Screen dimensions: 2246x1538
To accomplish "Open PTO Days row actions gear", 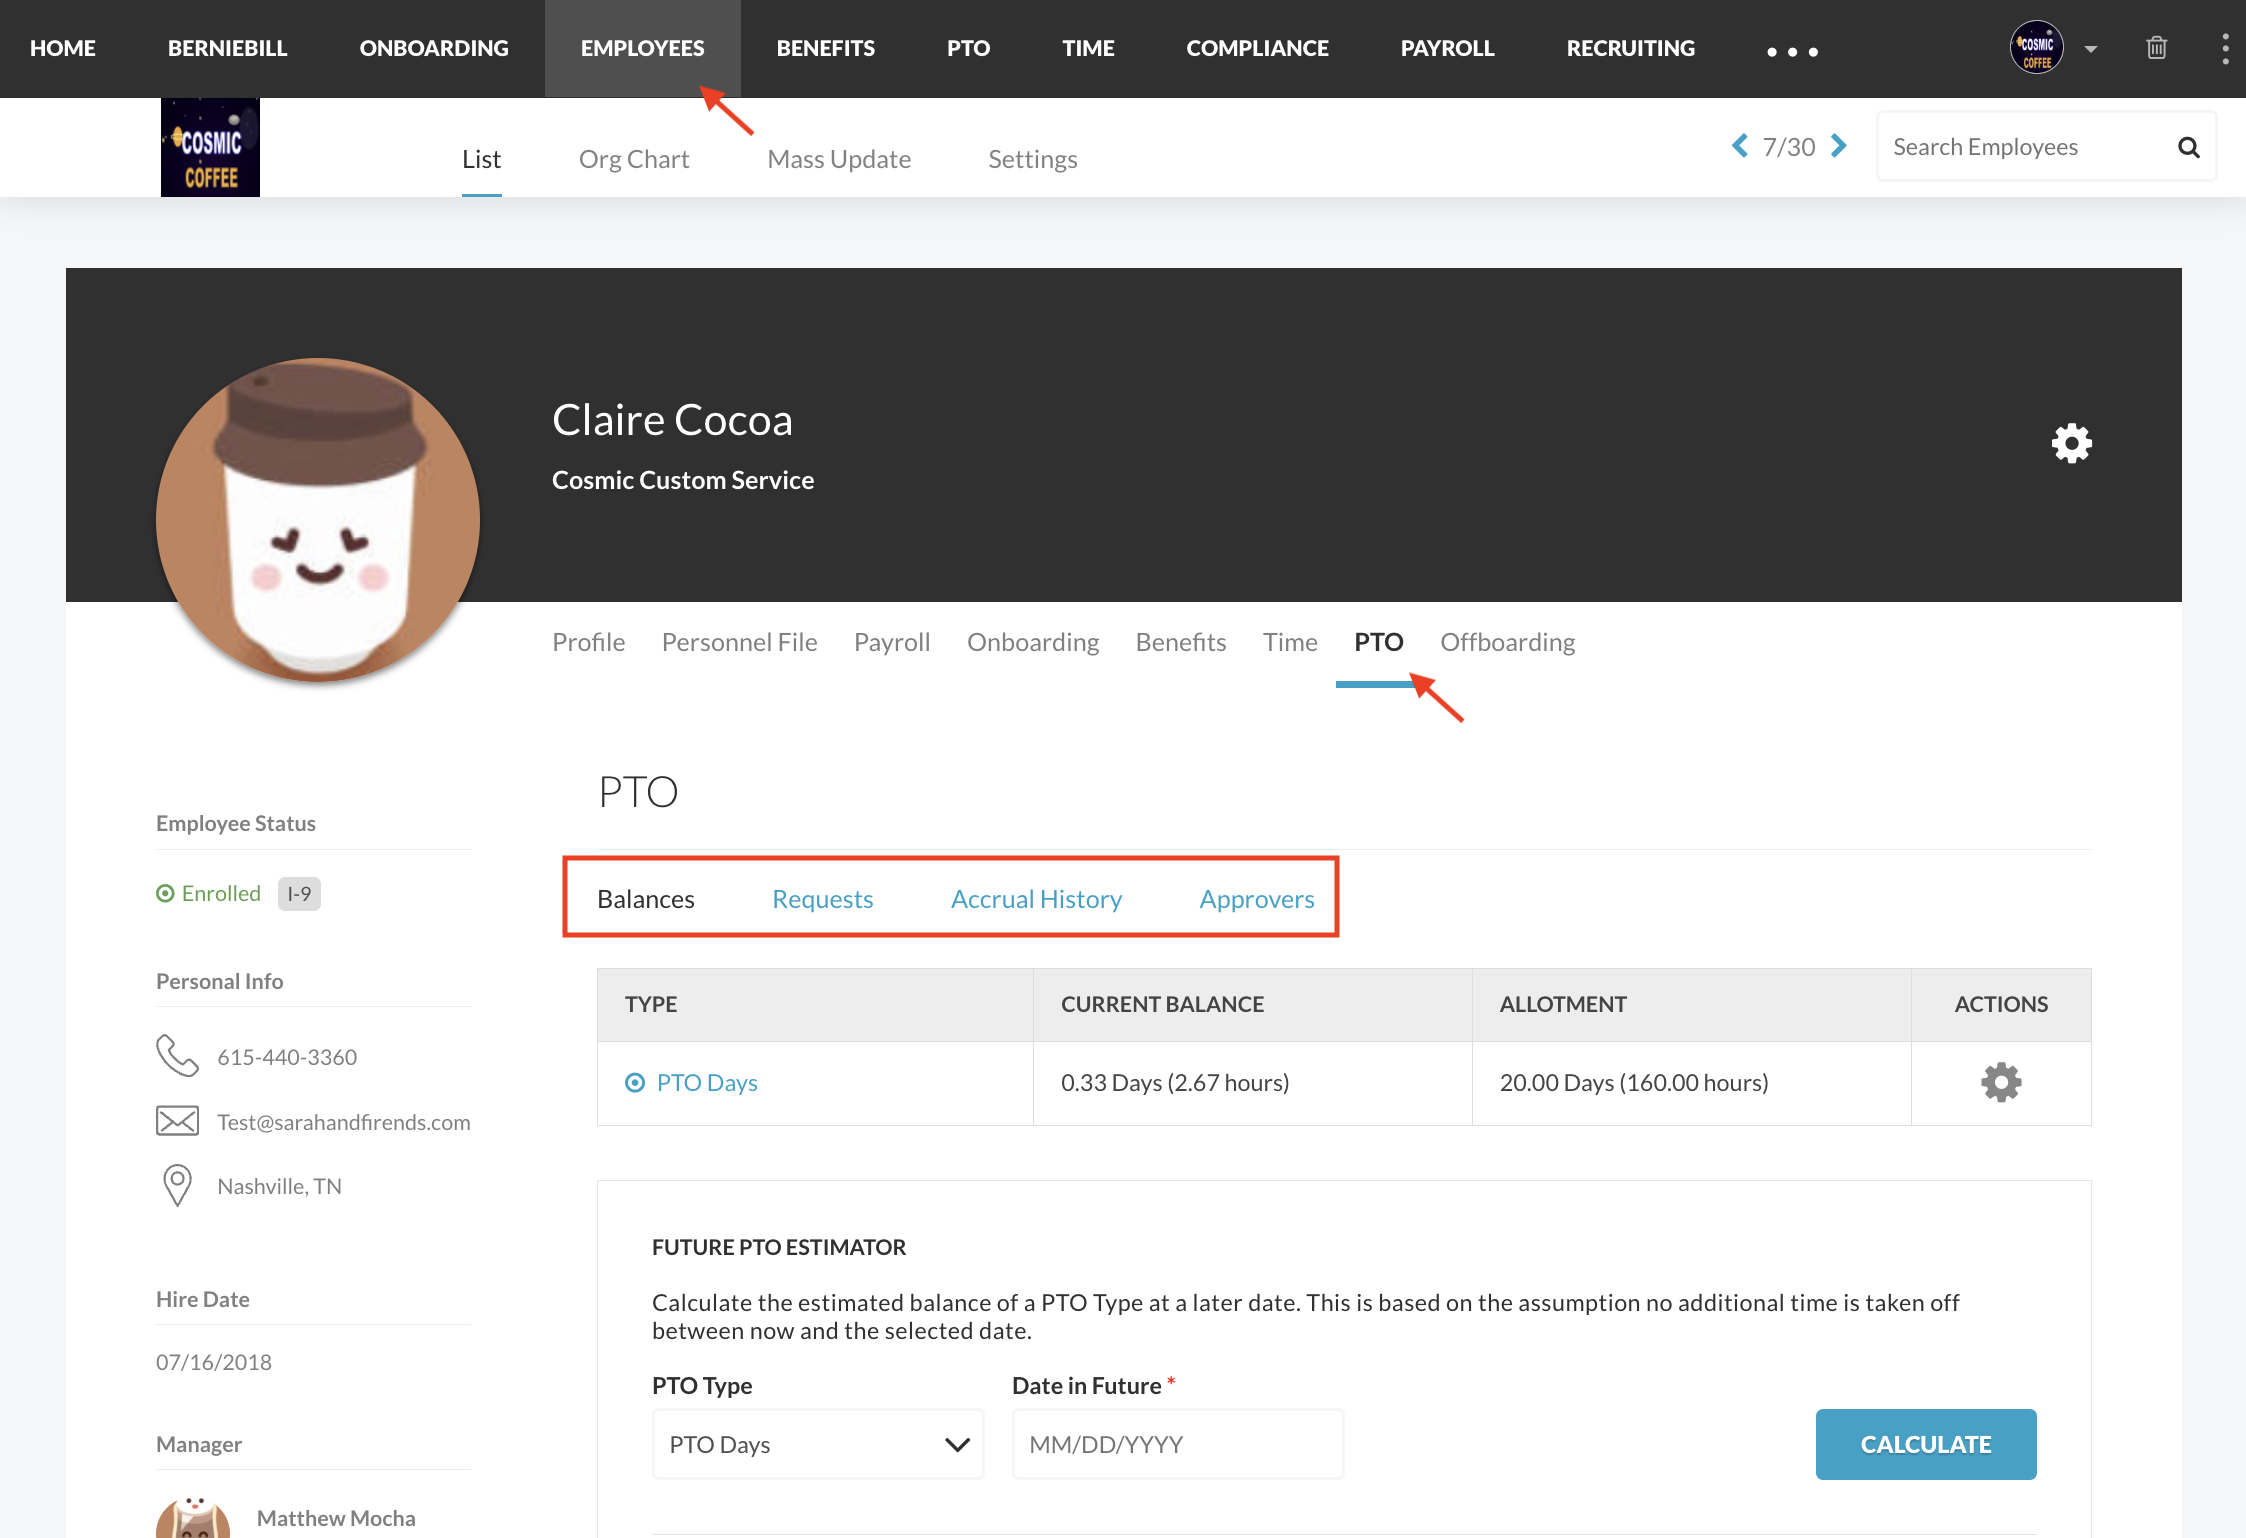I will (2000, 1082).
